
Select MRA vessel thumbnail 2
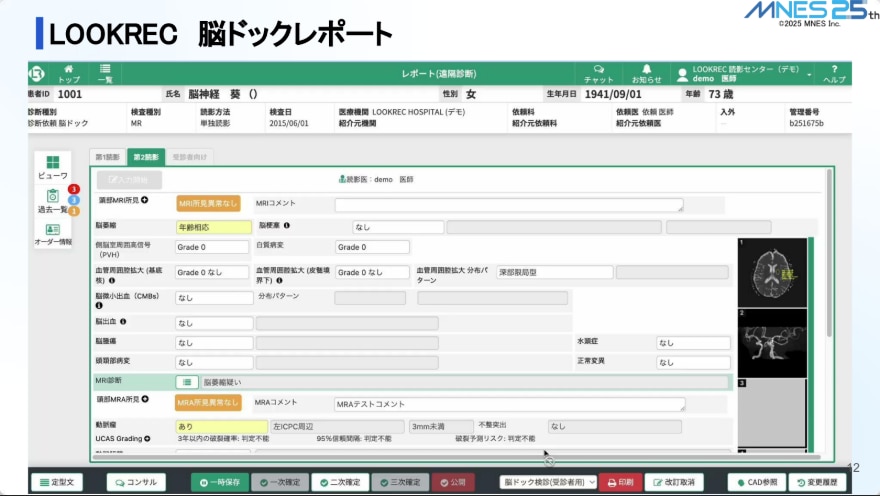tap(772, 343)
